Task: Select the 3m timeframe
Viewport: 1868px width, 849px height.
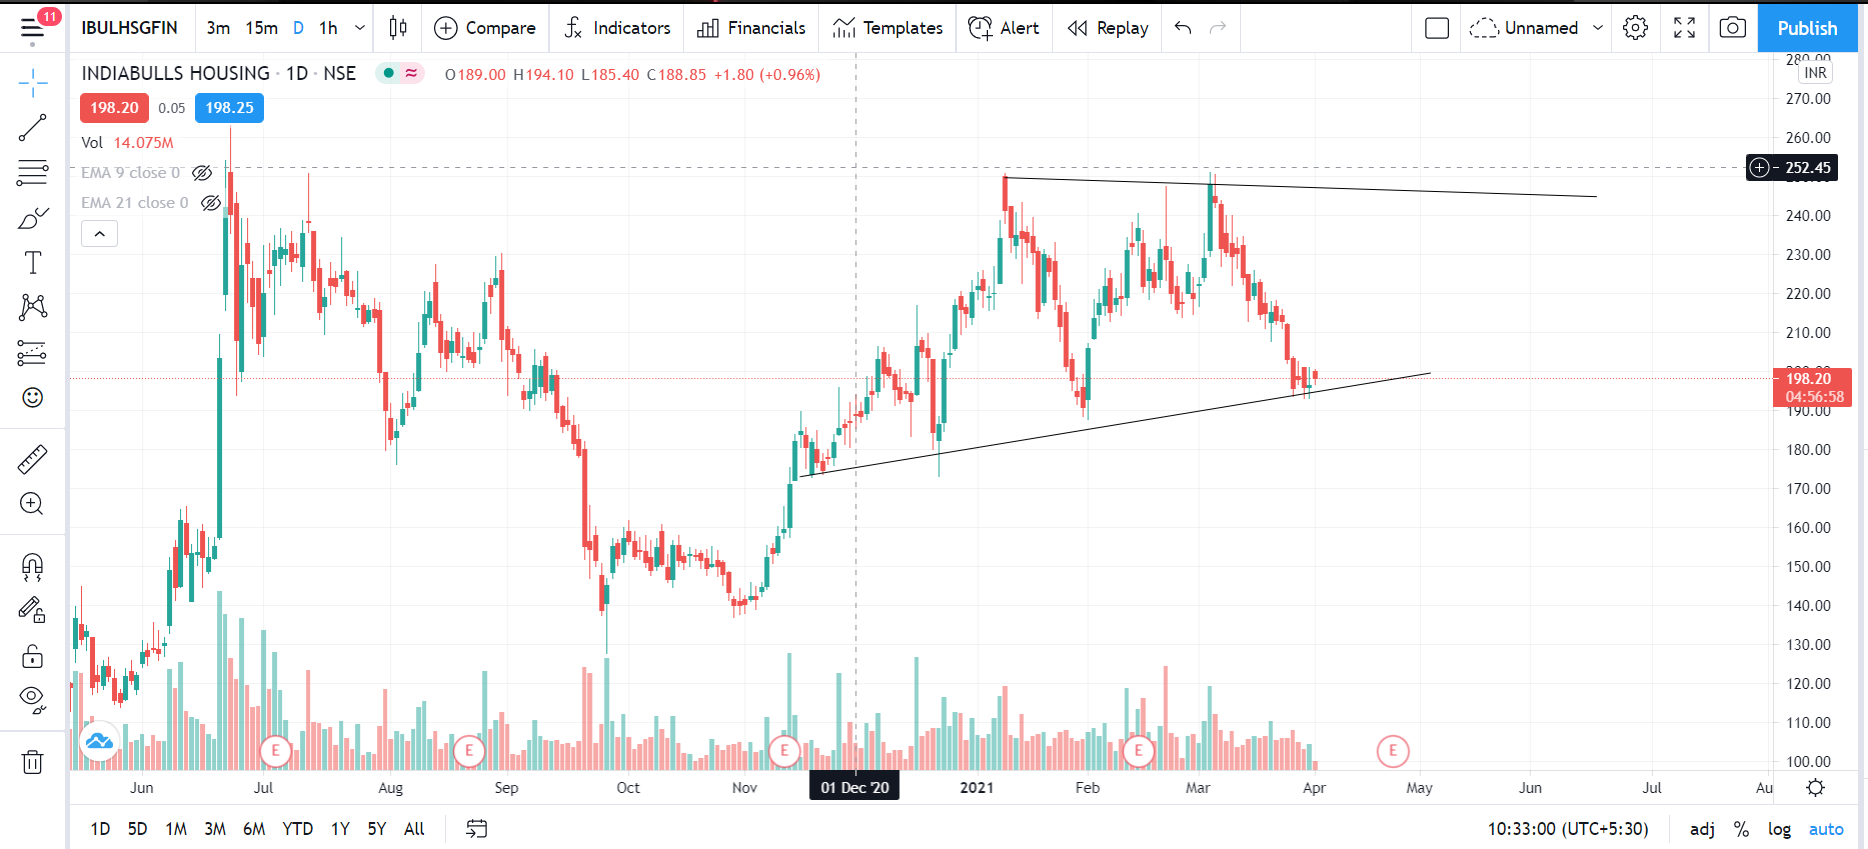Action: coord(218,28)
